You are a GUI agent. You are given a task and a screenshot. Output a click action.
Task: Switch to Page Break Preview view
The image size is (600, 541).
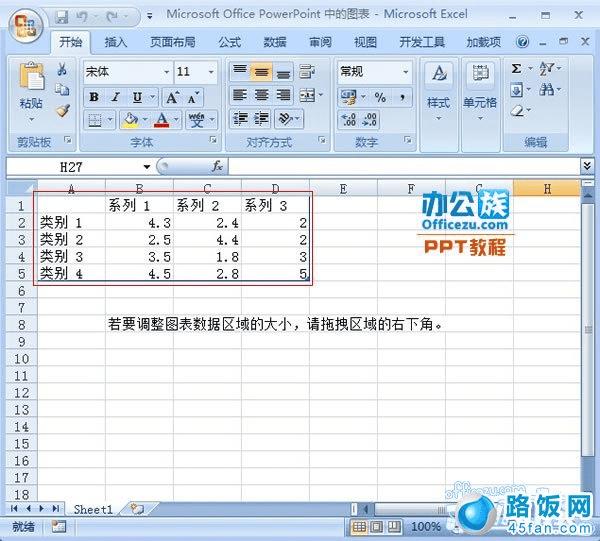[394, 527]
